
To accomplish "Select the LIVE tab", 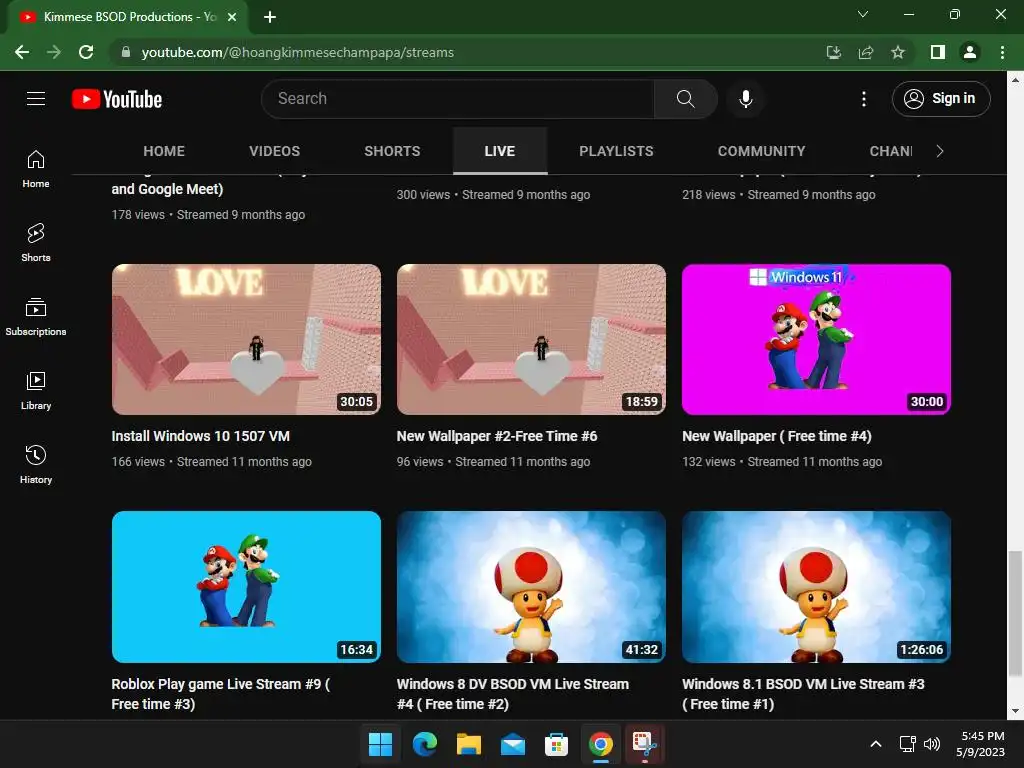I will tap(500, 151).
